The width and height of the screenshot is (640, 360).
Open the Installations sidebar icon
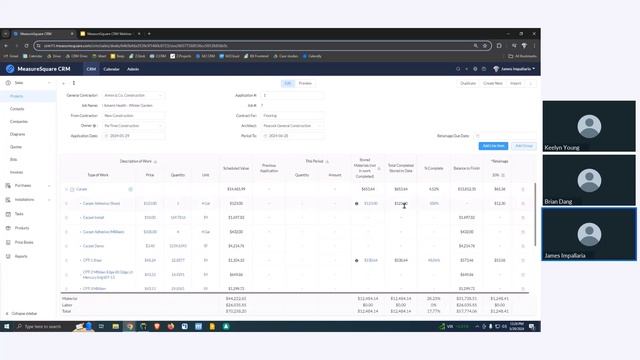(x=8, y=200)
